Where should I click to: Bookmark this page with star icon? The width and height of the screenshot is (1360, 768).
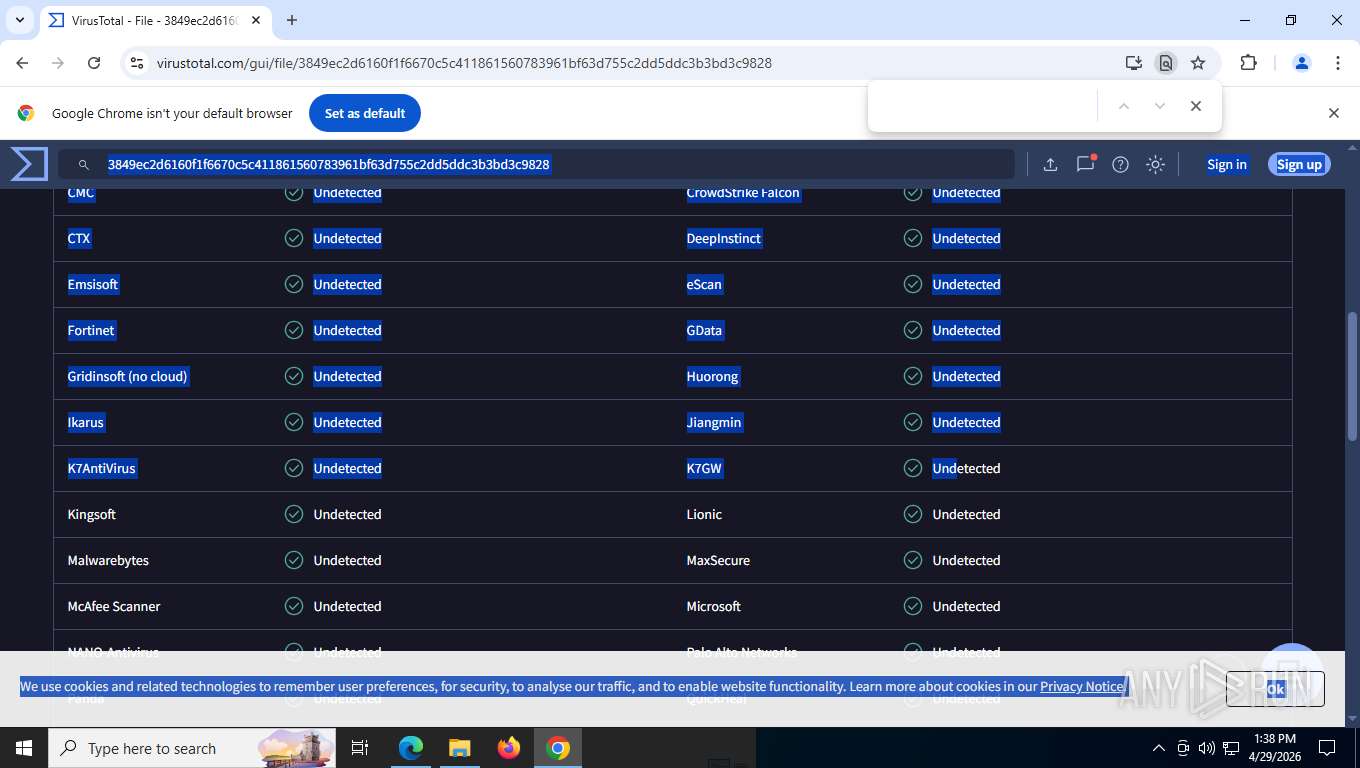coord(1198,63)
